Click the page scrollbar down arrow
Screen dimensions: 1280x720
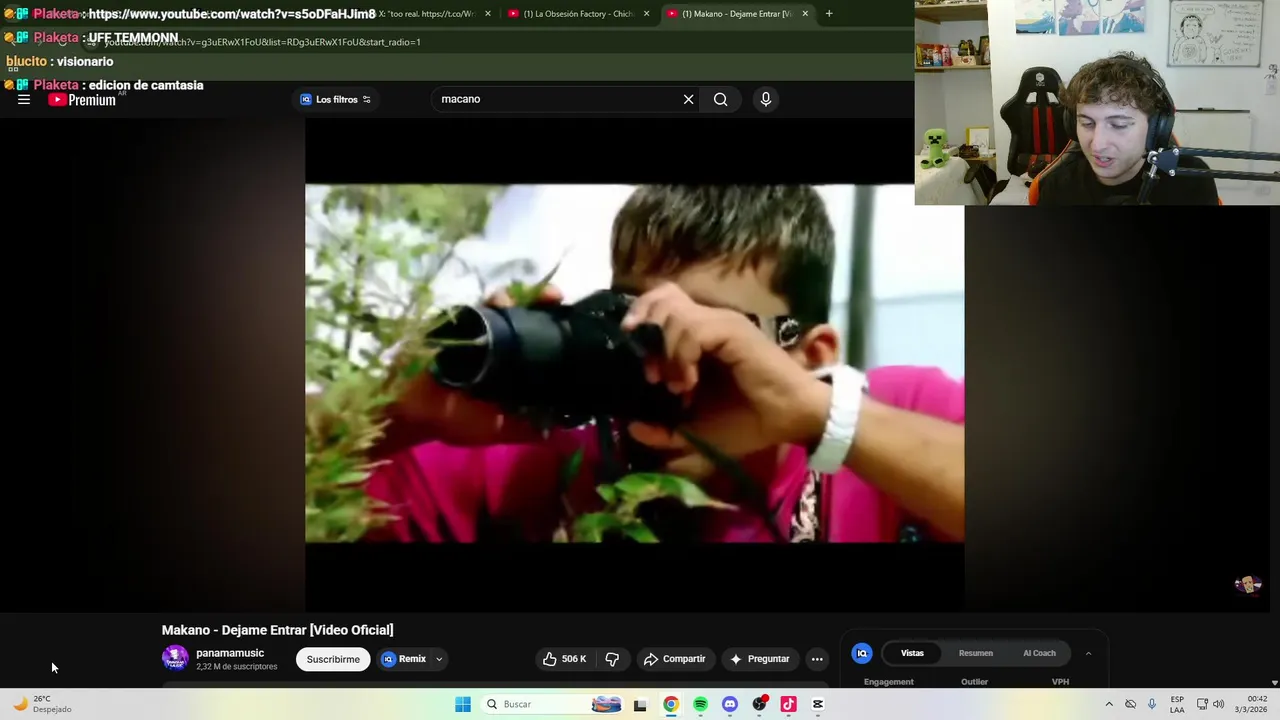pos(1274,682)
